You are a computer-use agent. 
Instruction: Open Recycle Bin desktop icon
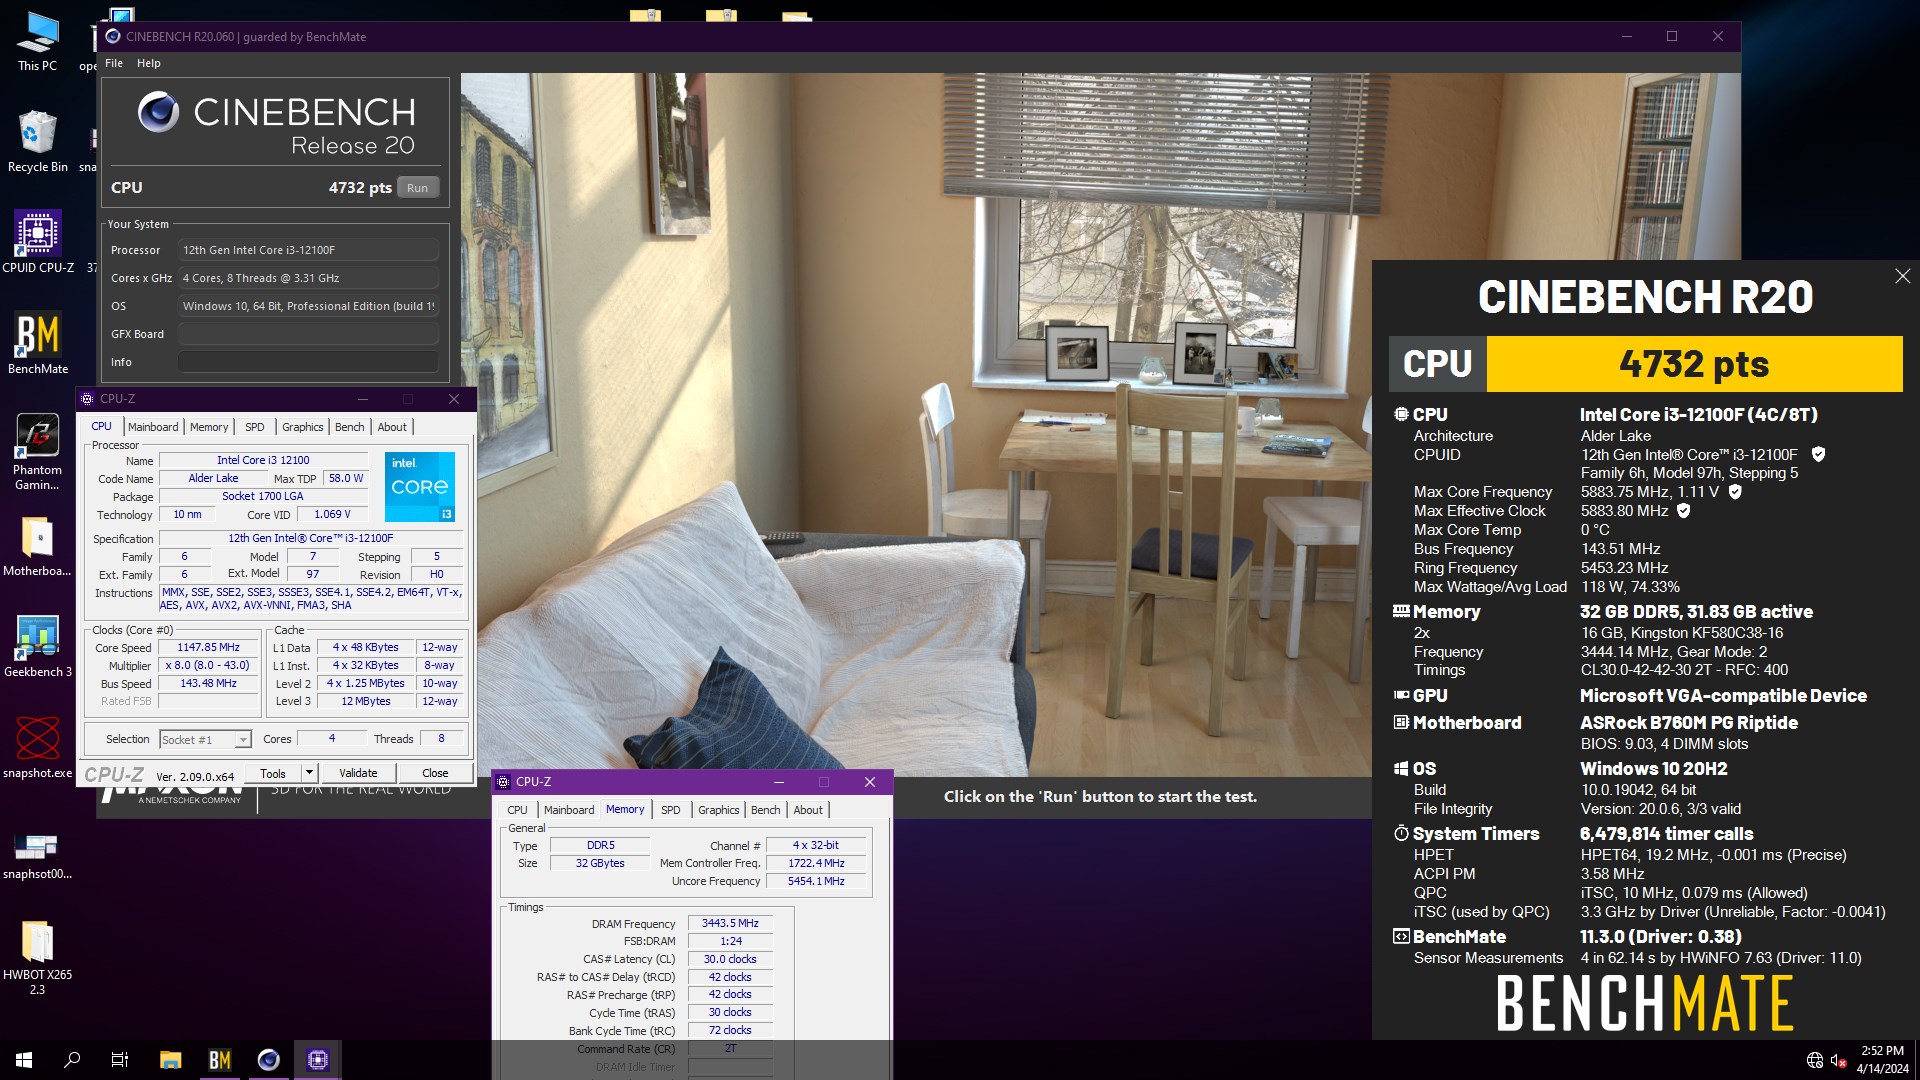click(x=37, y=142)
